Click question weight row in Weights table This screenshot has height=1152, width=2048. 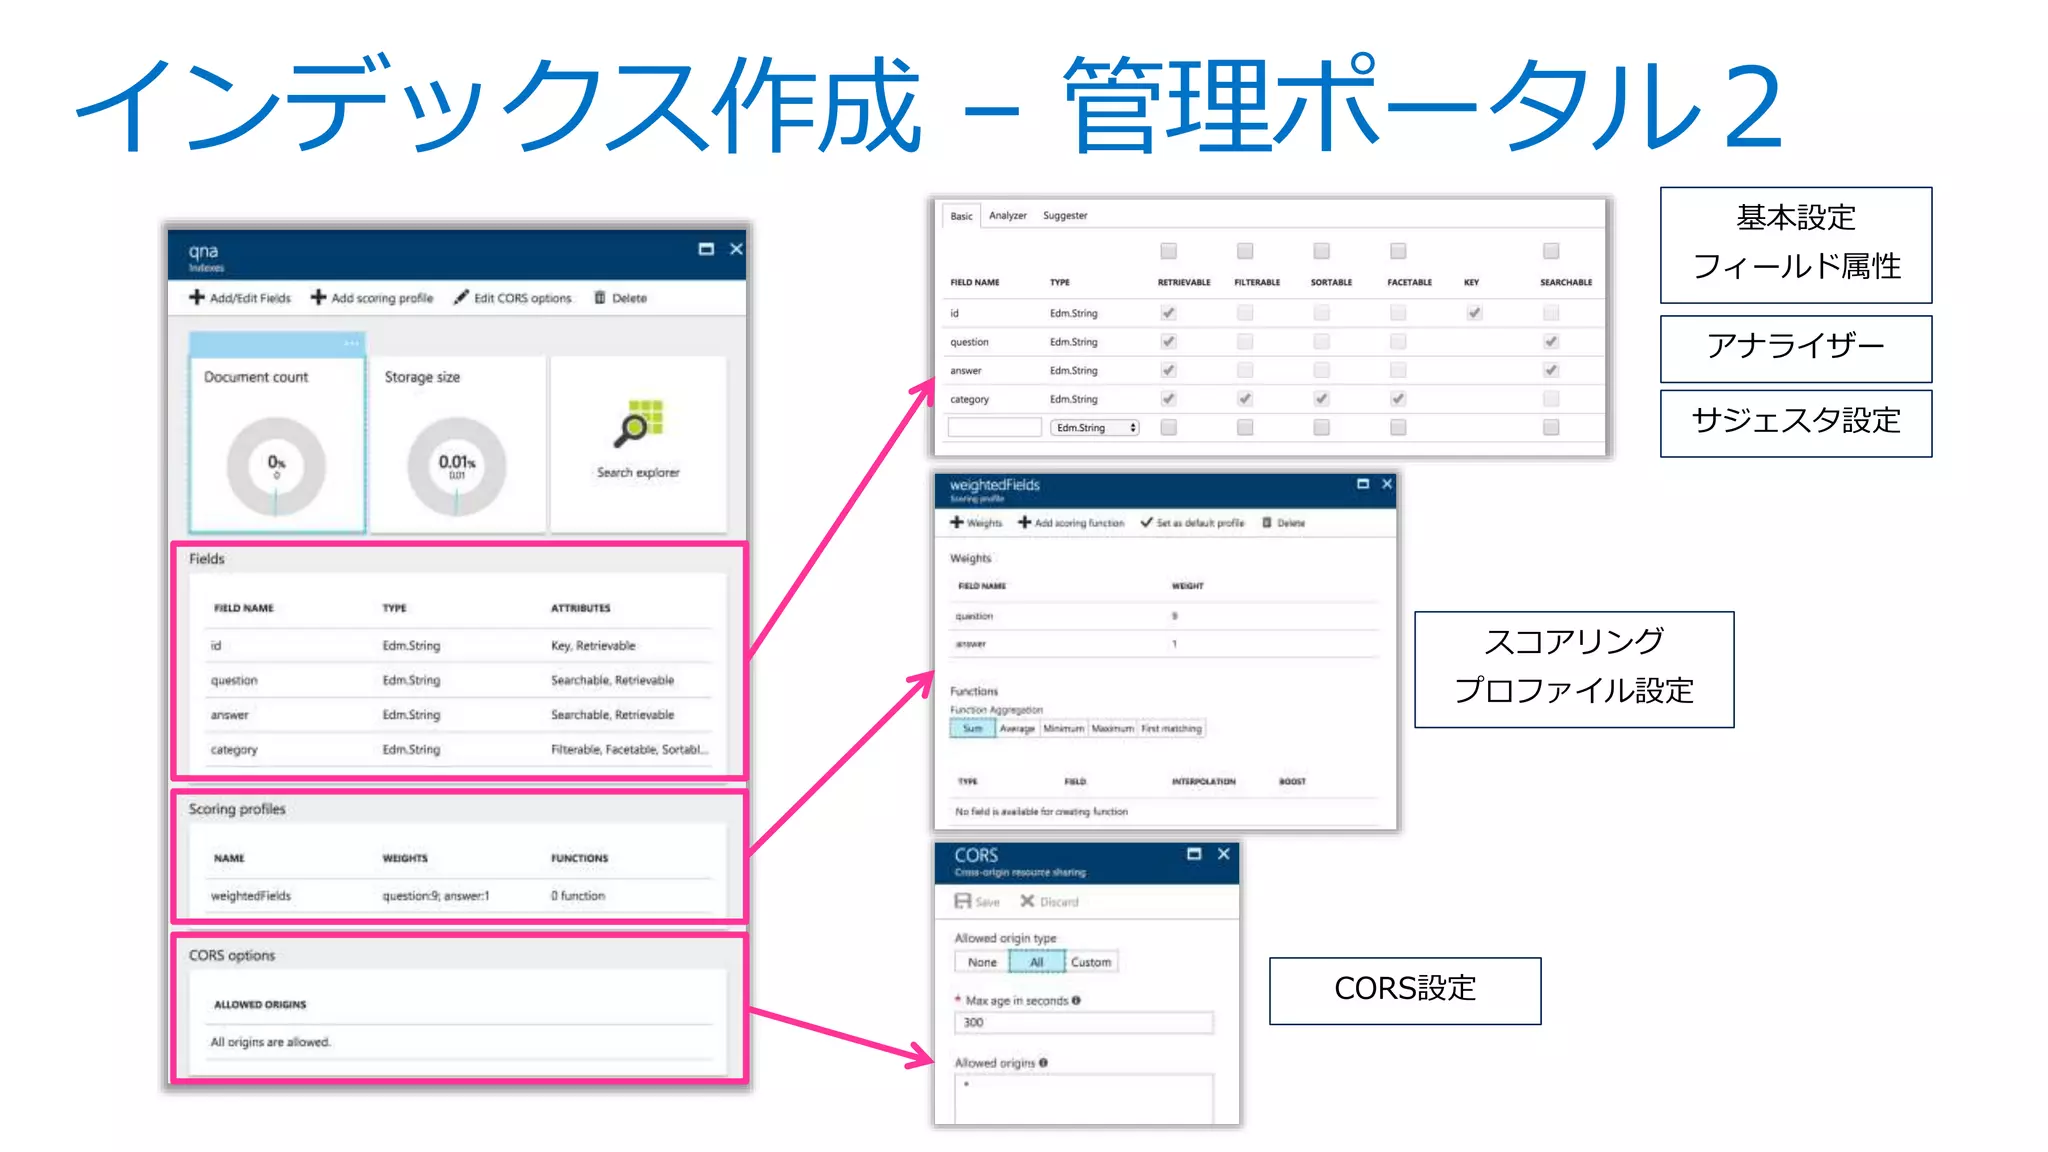click(x=1164, y=616)
